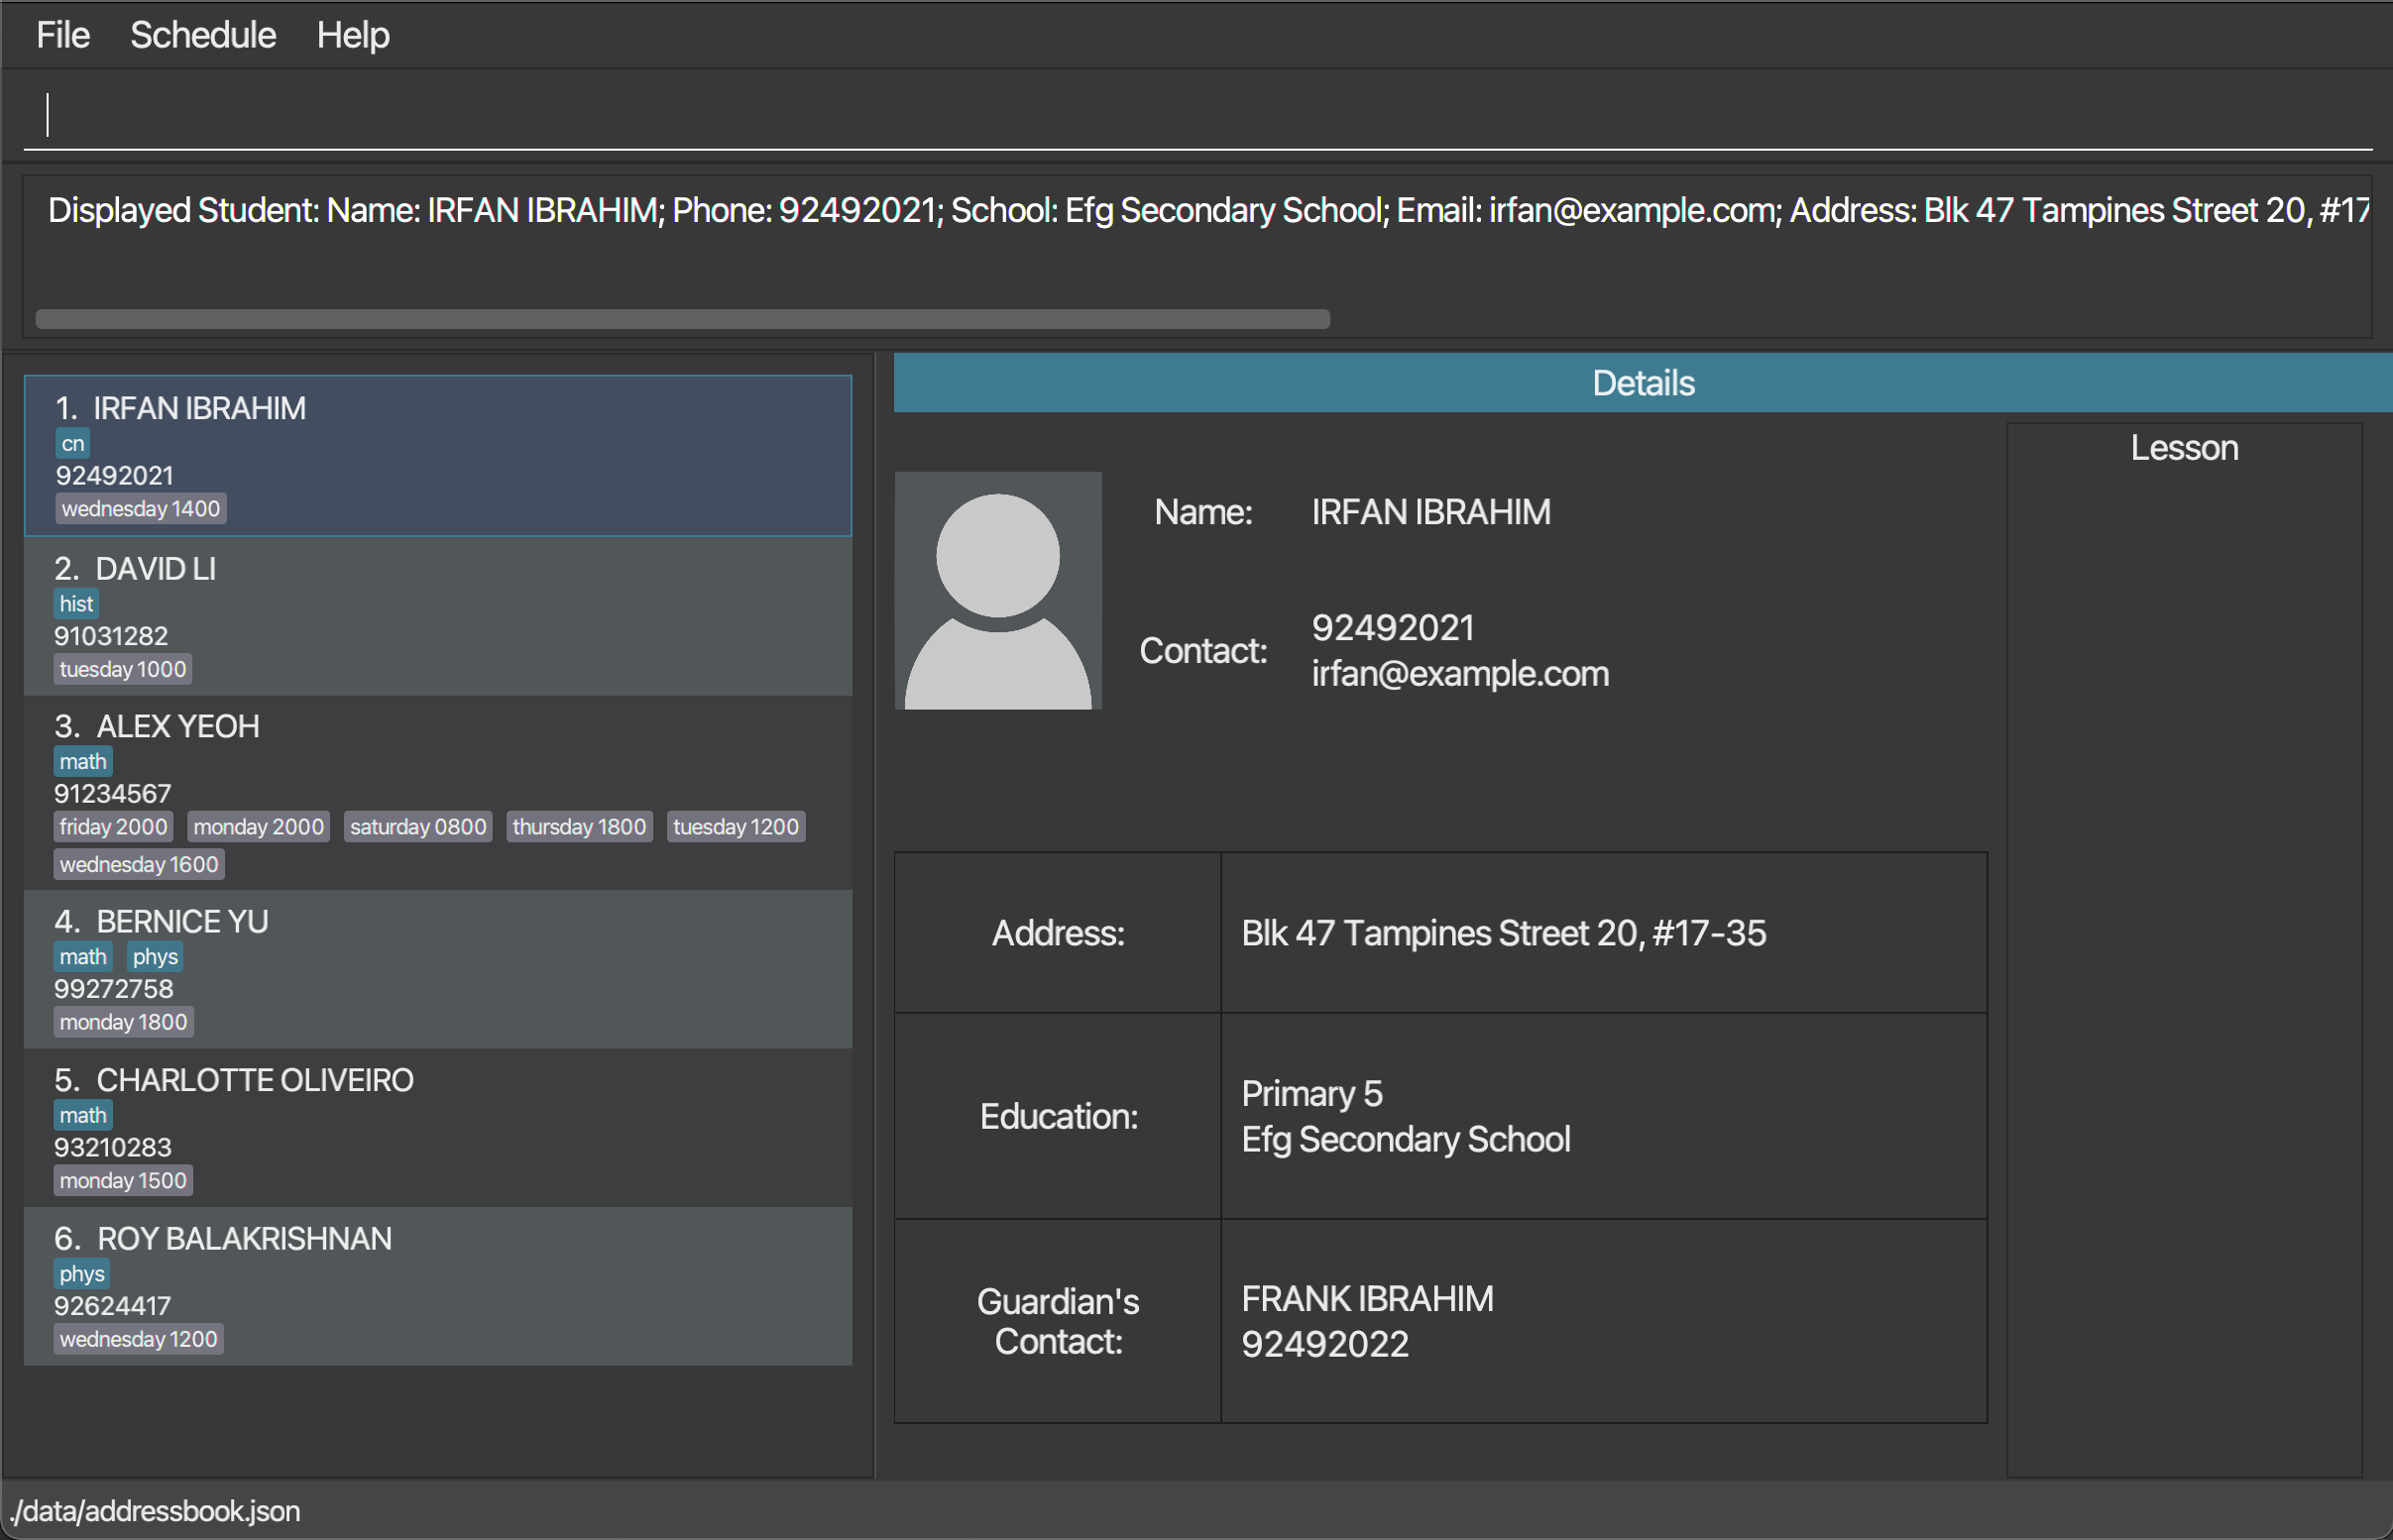This screenshot has height=1540, width=2393.
Task: Click the address Blk 47 Tampines Street
Action: pos(1503,933)
